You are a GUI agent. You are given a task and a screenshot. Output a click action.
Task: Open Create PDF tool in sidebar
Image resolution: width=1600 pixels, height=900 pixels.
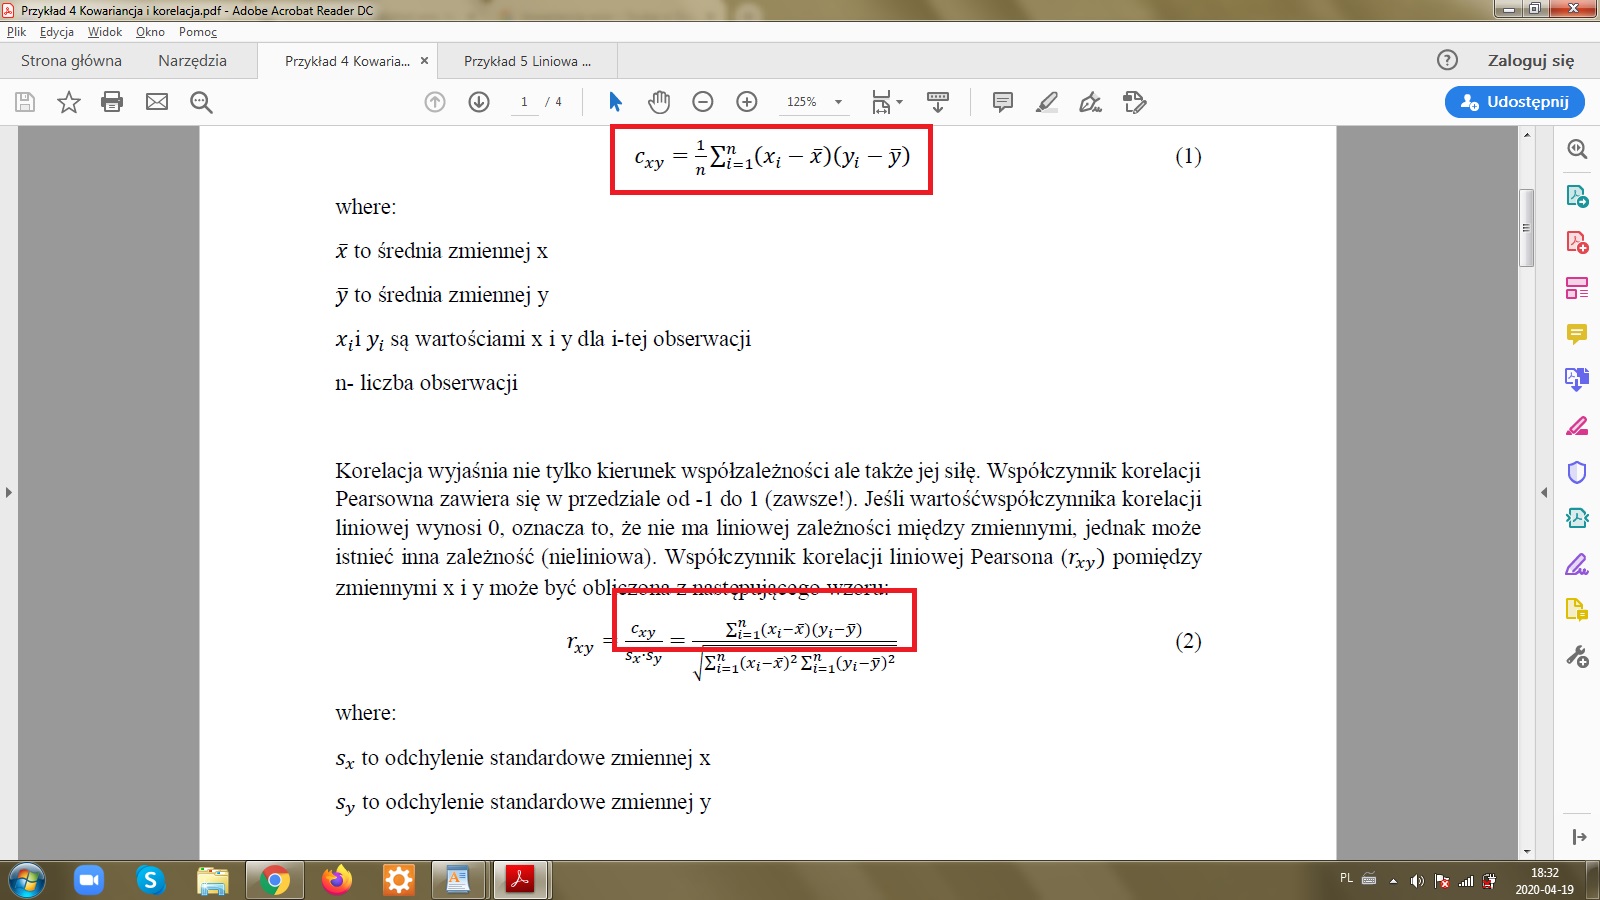point(1577,242)
